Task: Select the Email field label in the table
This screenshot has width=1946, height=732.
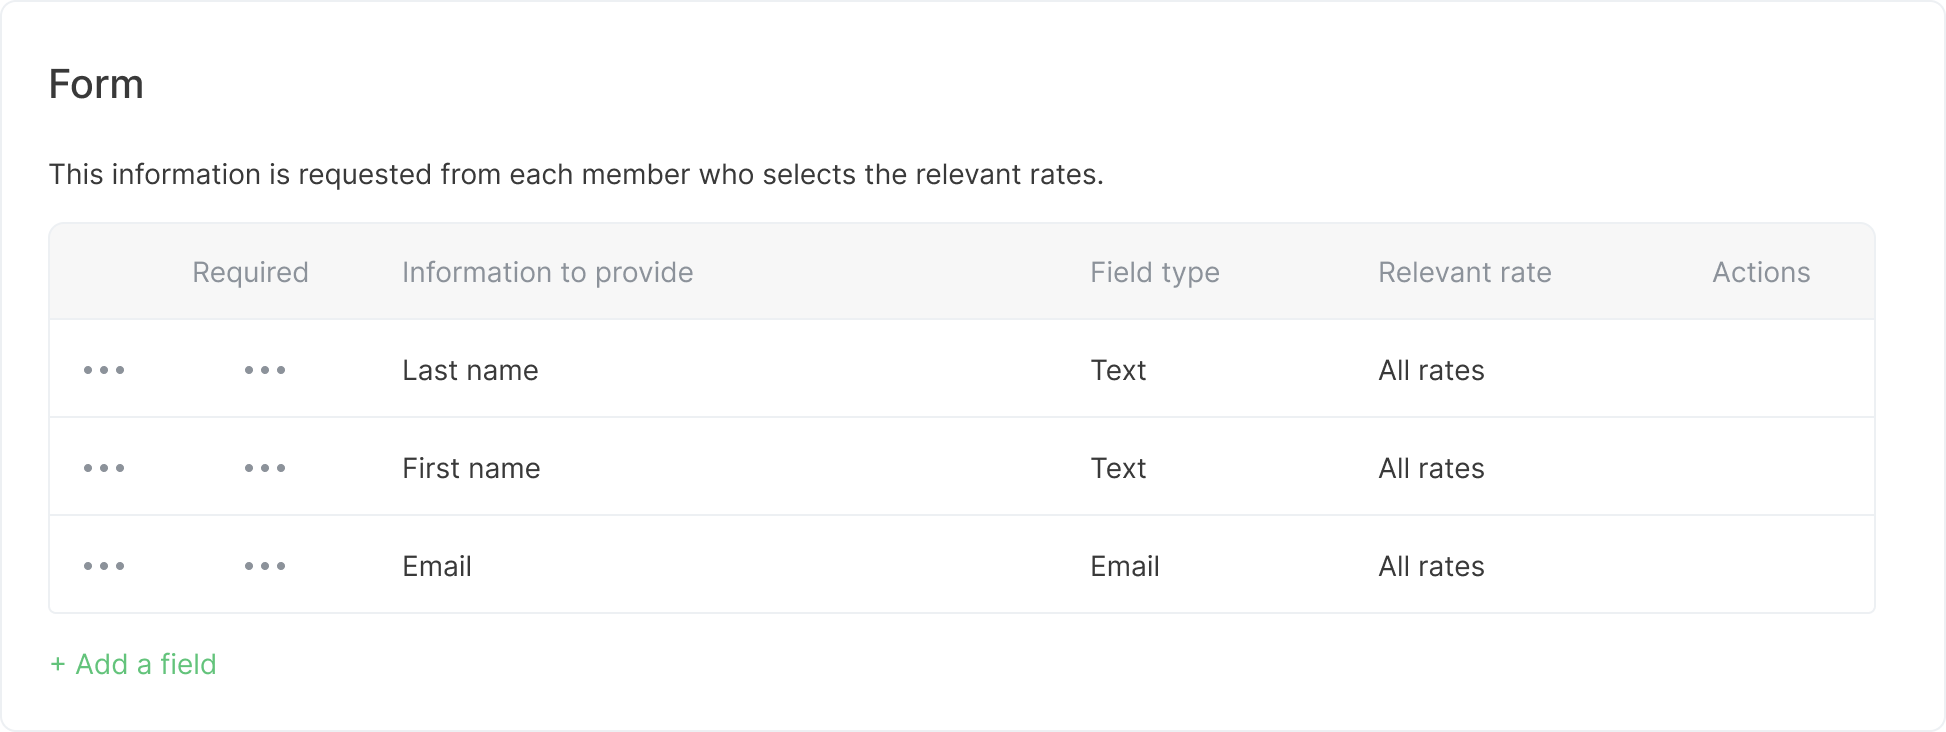Action: pyautogui.click(x=437, y=566)
